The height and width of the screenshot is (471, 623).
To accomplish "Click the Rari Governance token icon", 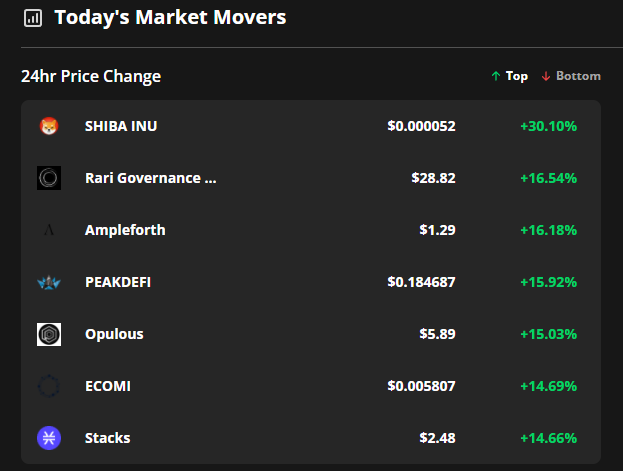I will 49,178.
